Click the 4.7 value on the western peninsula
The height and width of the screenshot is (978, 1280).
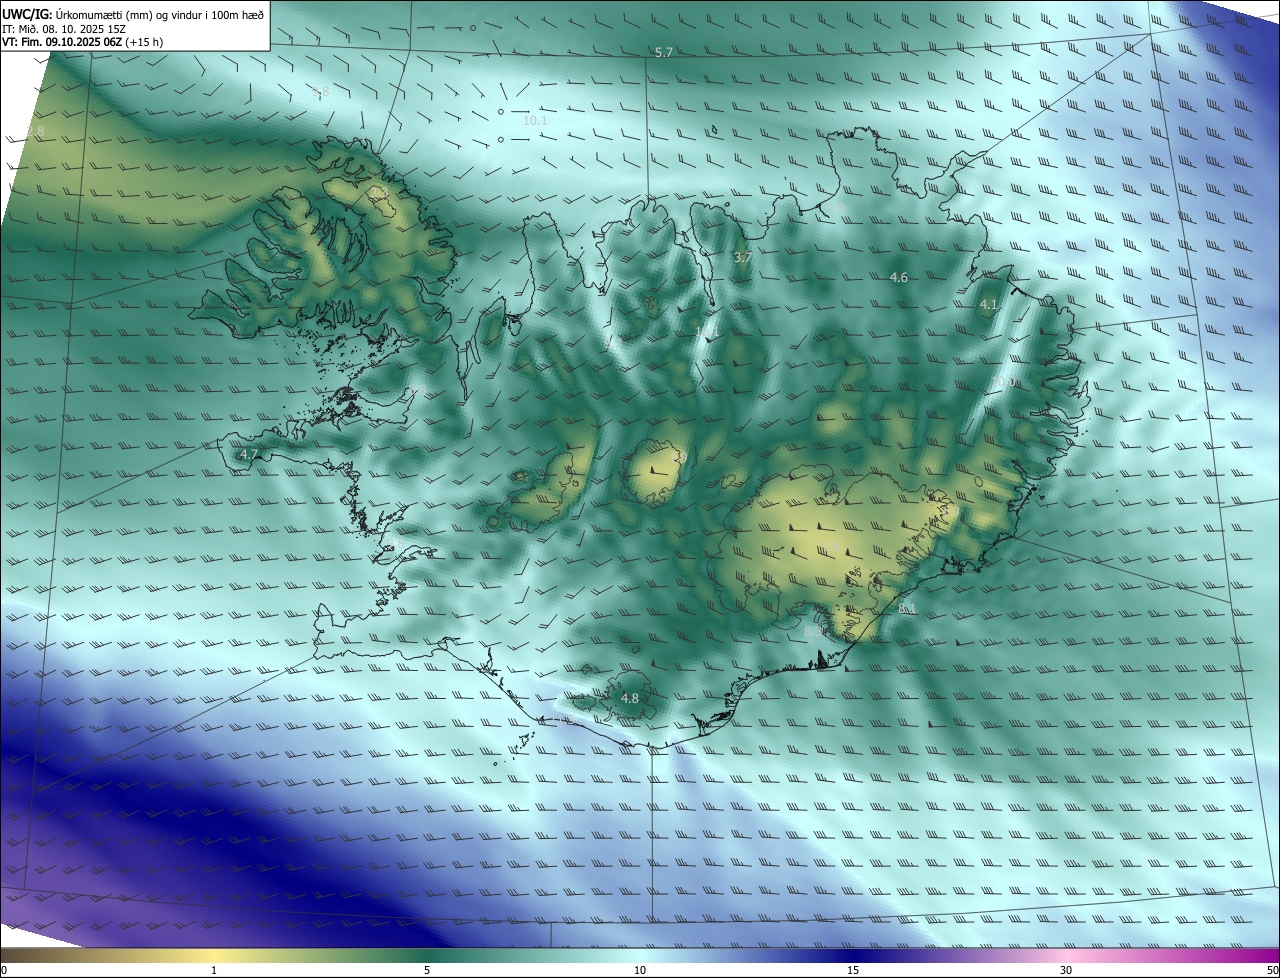(249, 454)
